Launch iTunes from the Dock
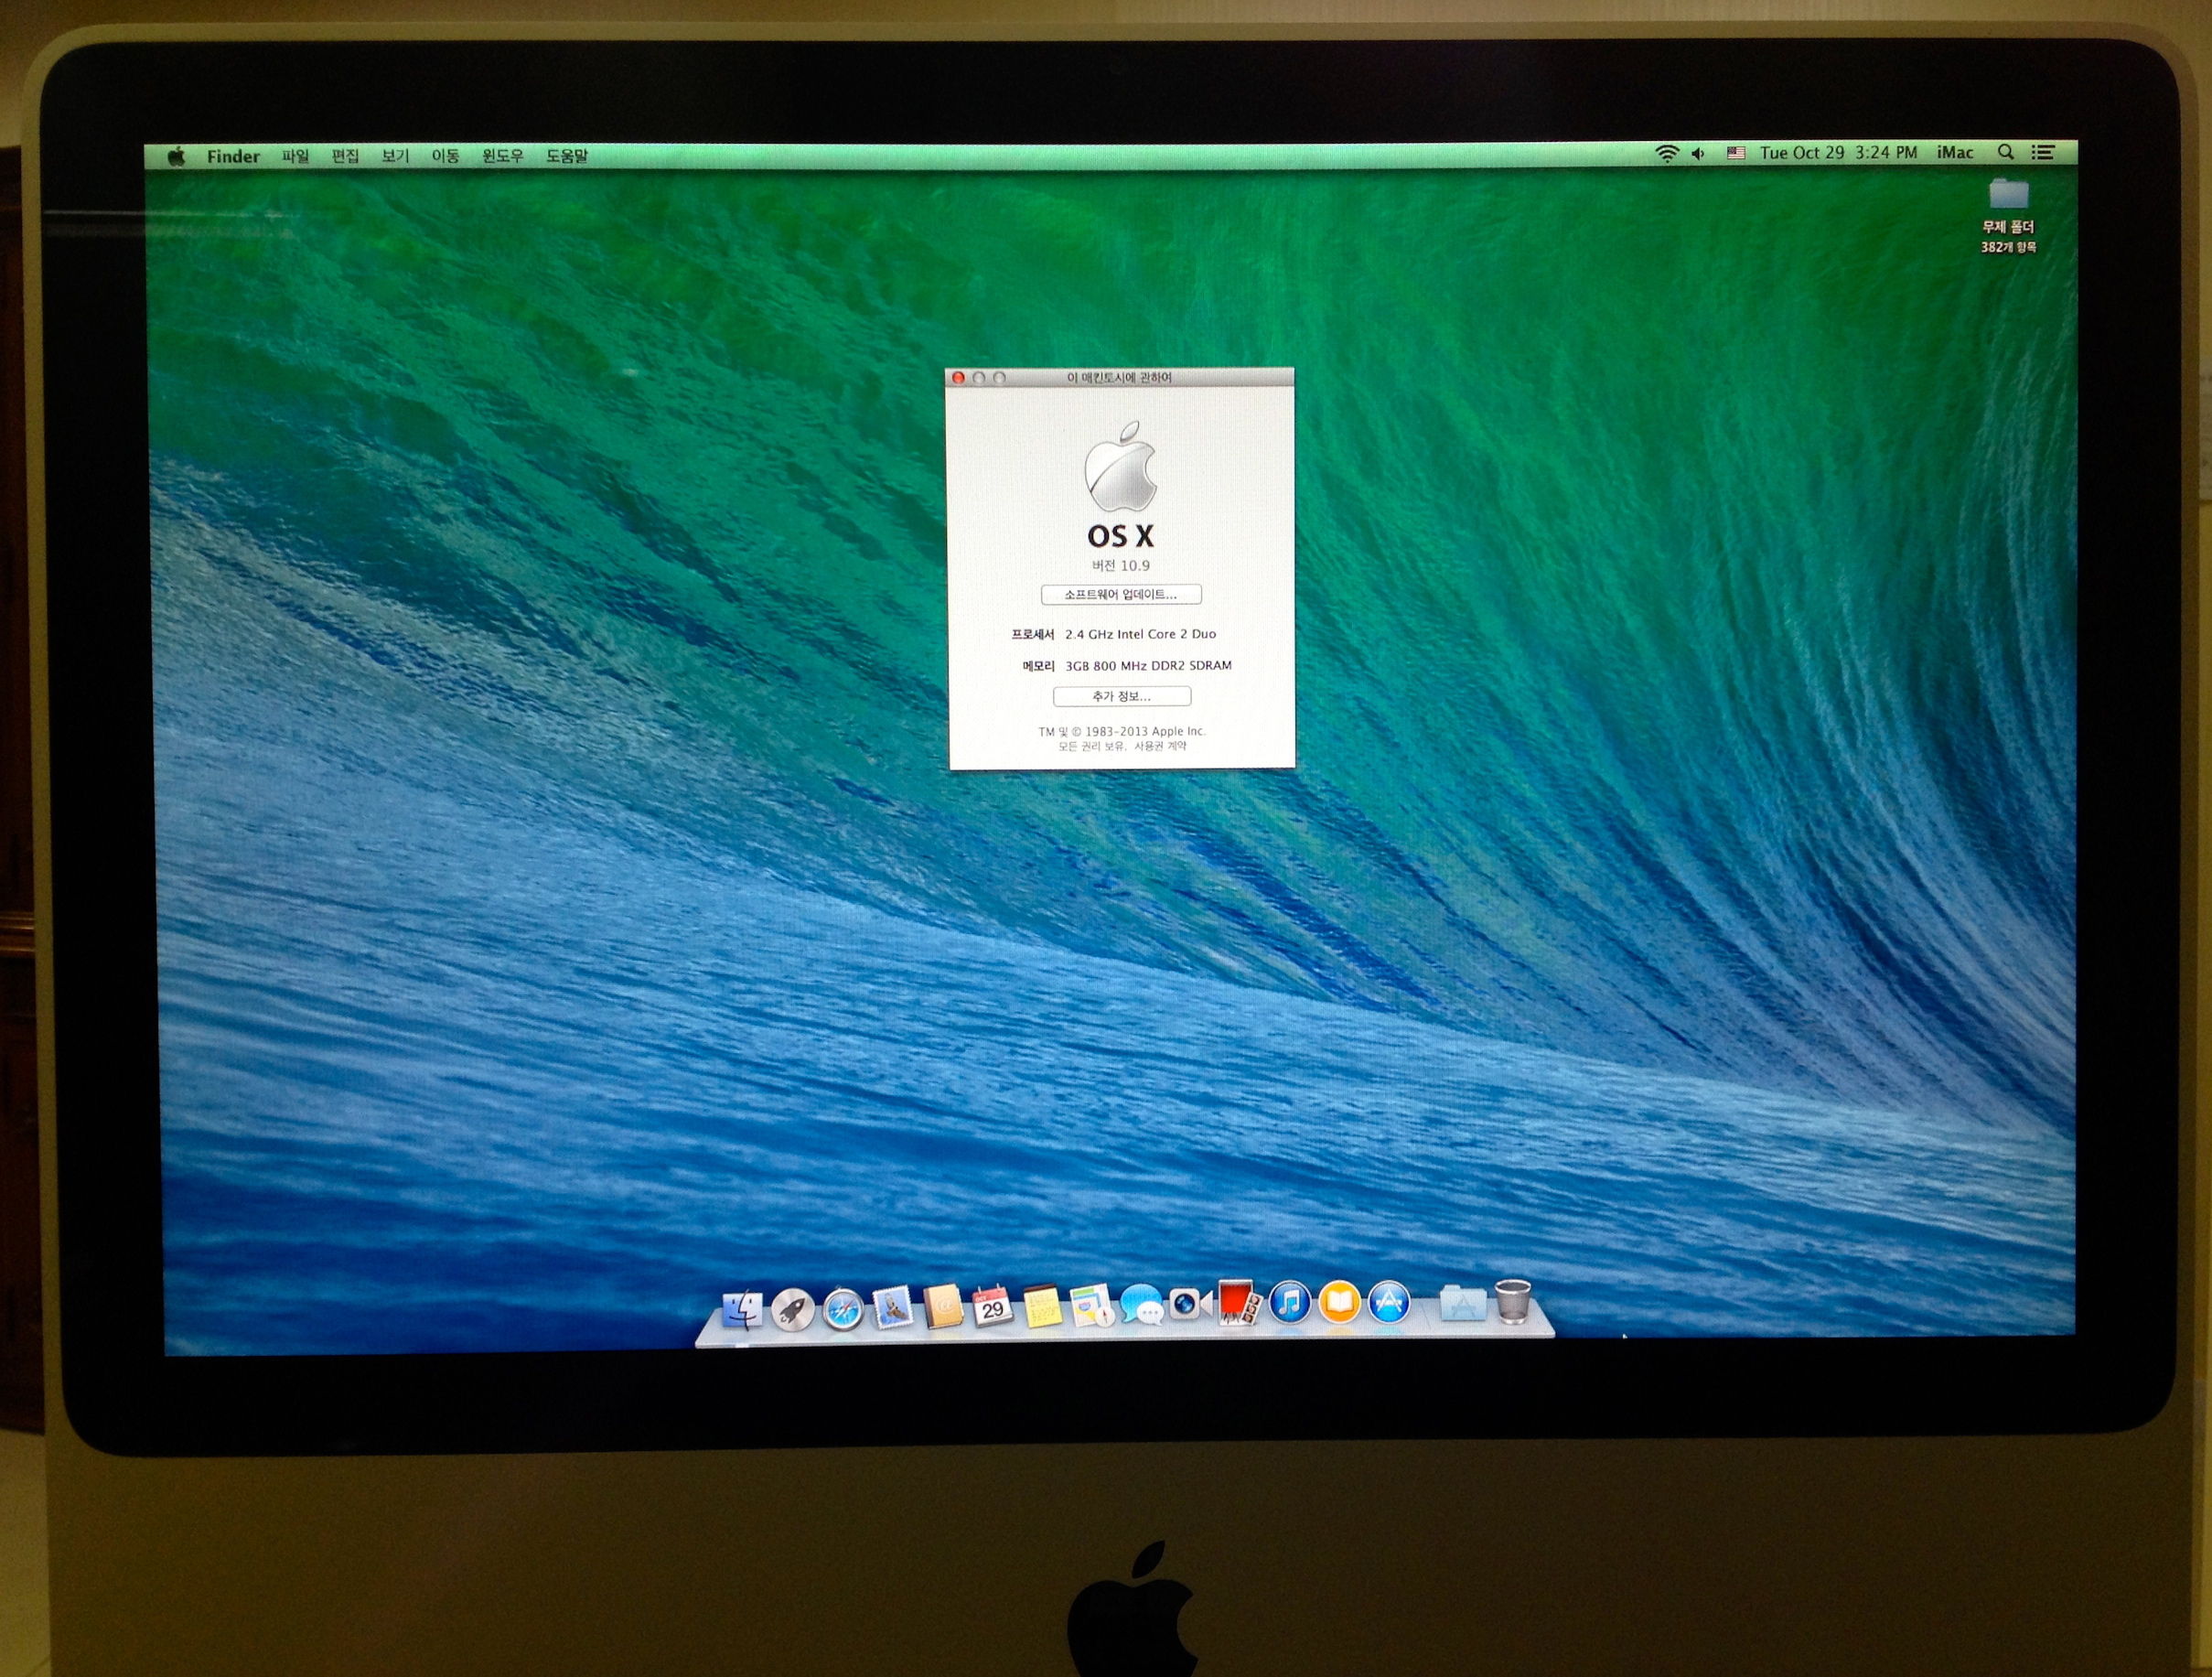 (1290, 1303)
